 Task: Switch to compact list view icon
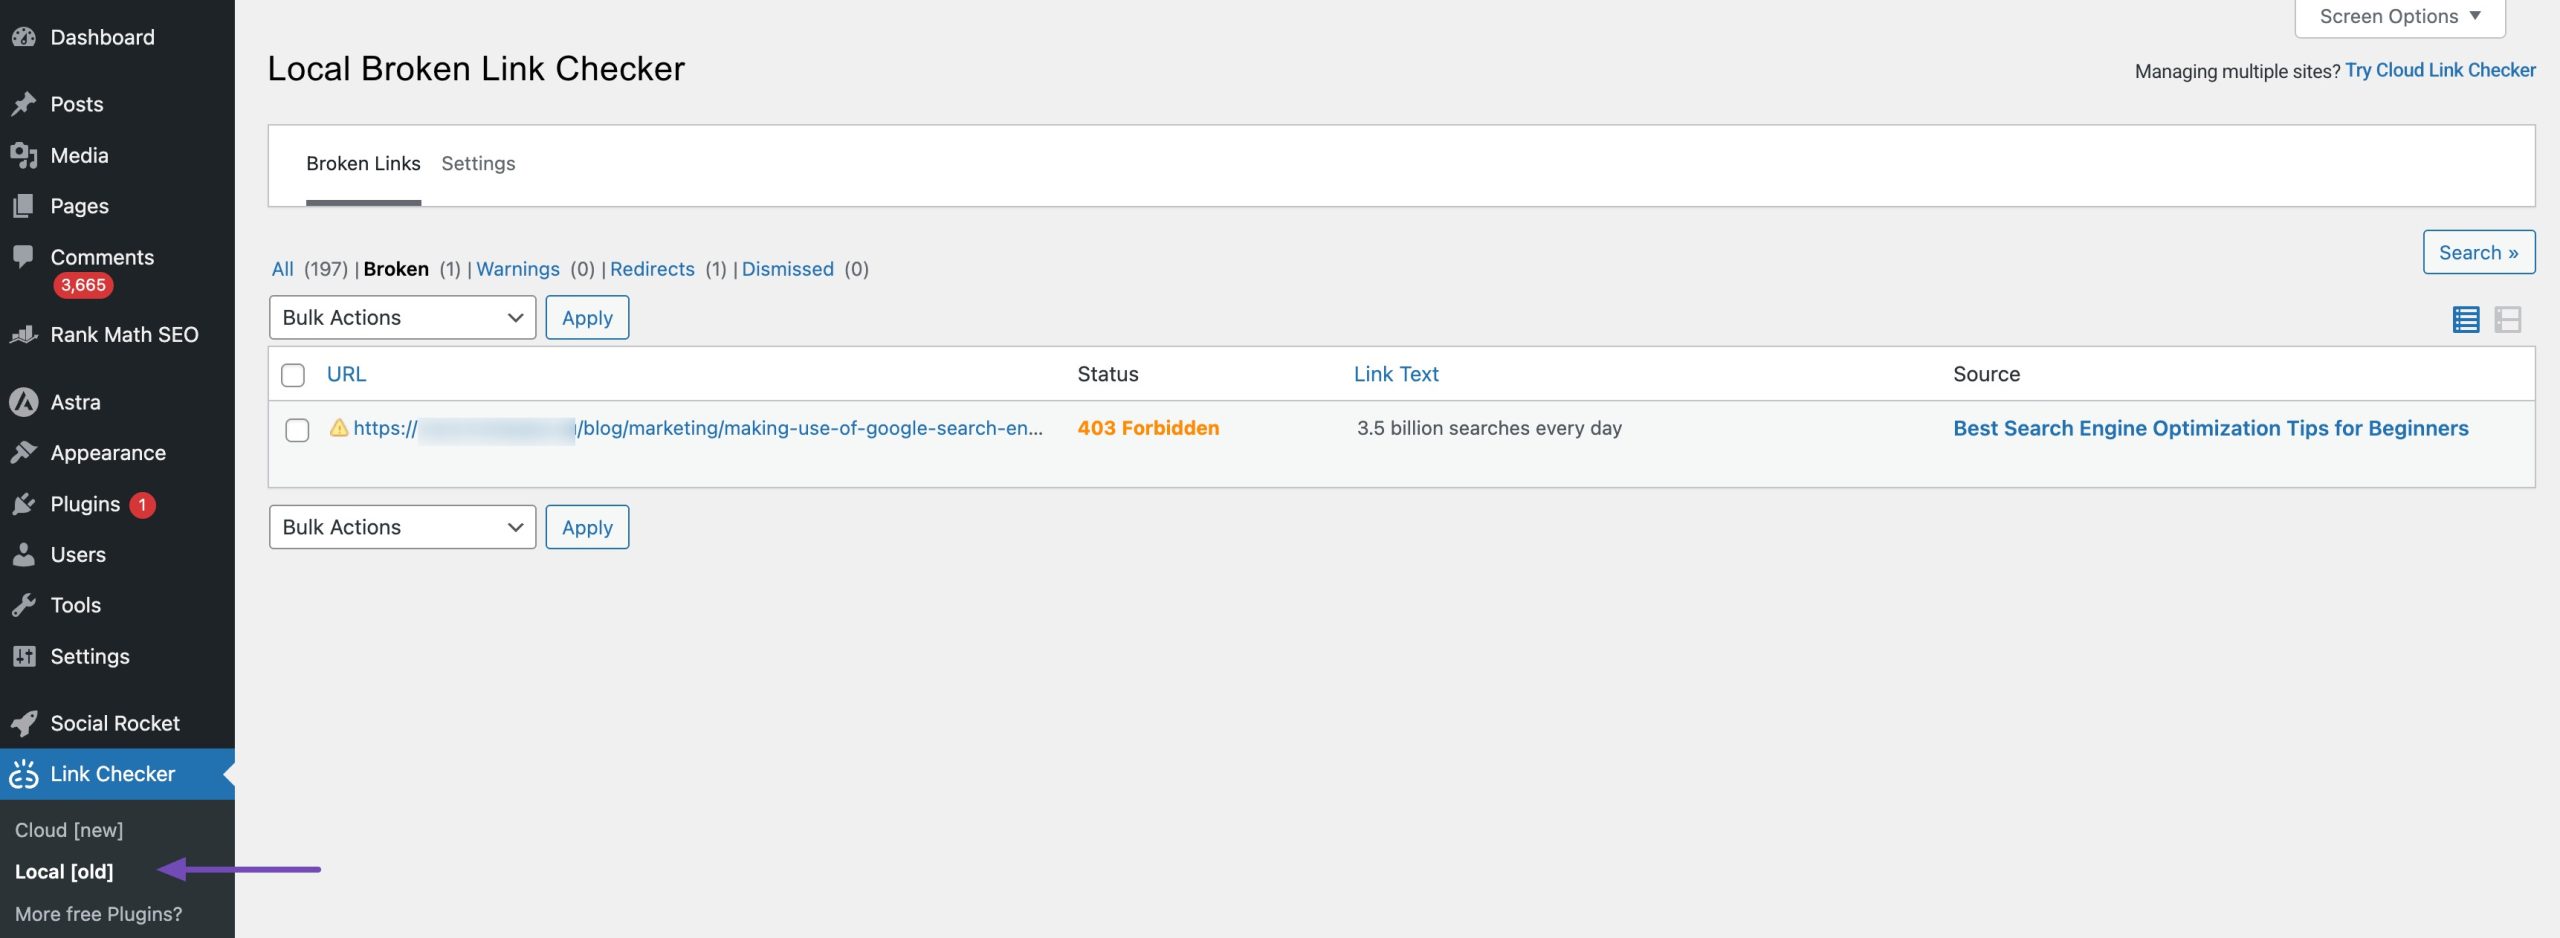tap(2466, 319)
